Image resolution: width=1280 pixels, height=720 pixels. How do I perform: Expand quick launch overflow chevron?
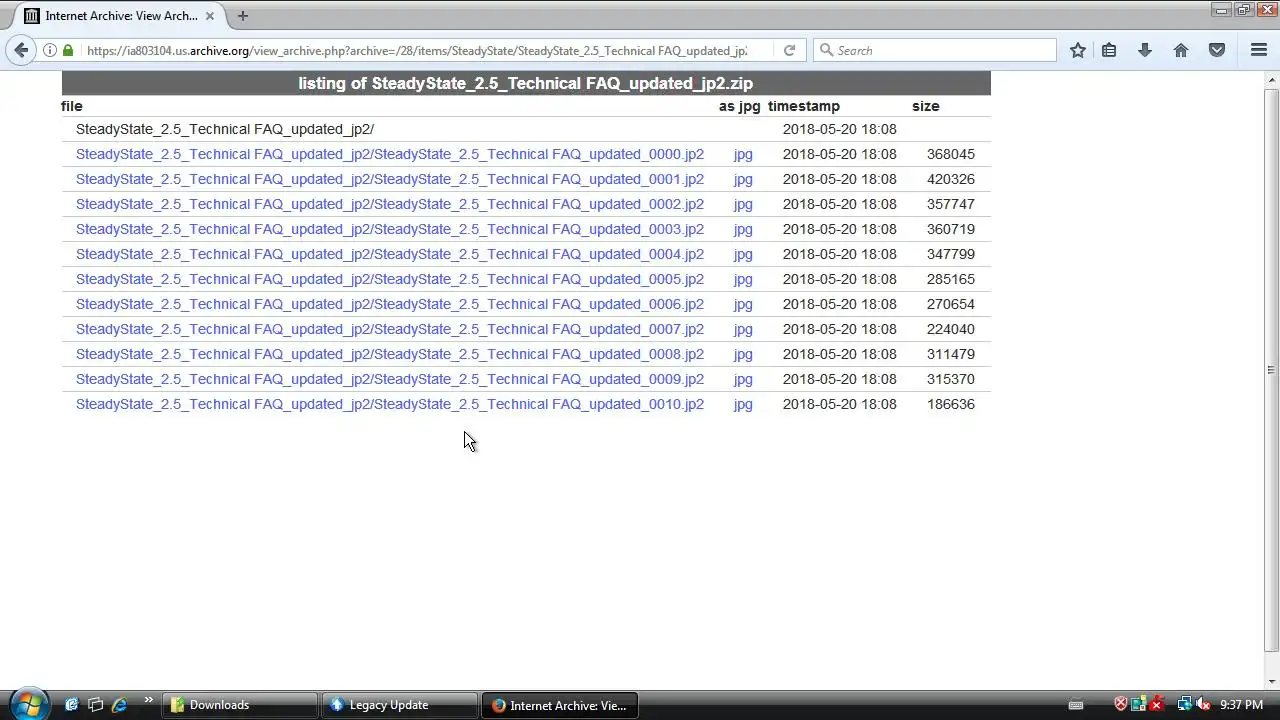click(x=148, y=700)
